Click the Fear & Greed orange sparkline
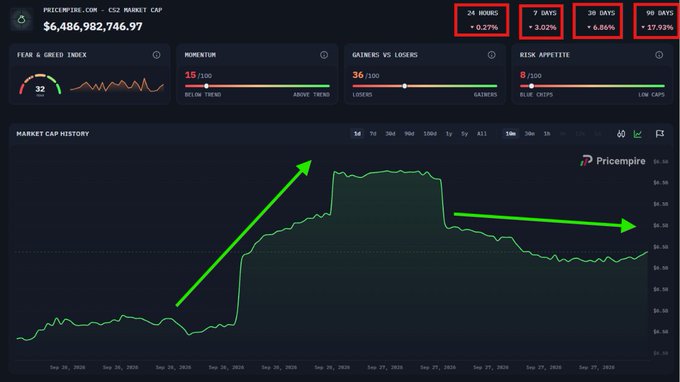 pos(117,85)
